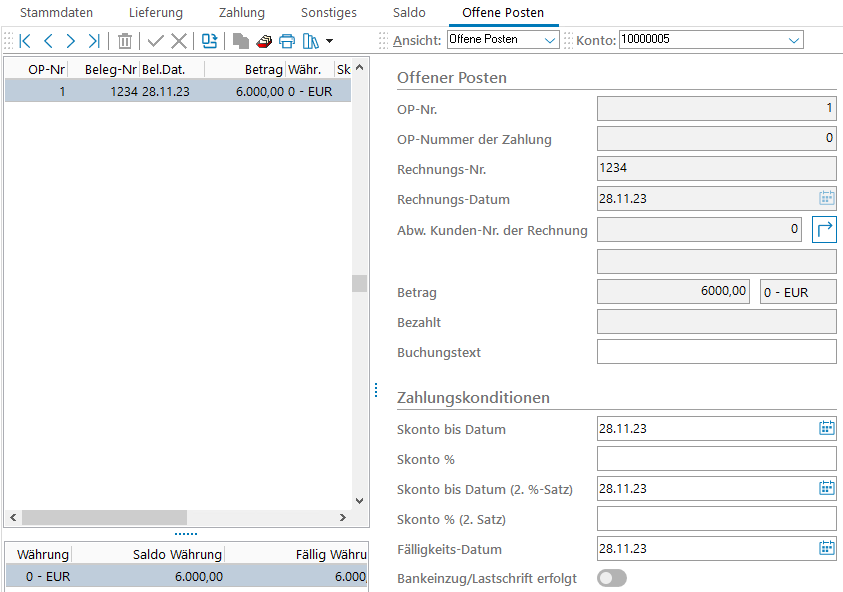This screenshot has height=592, width=843.
Task: Open the Zahlung tab
Action: tap(242, 13)
